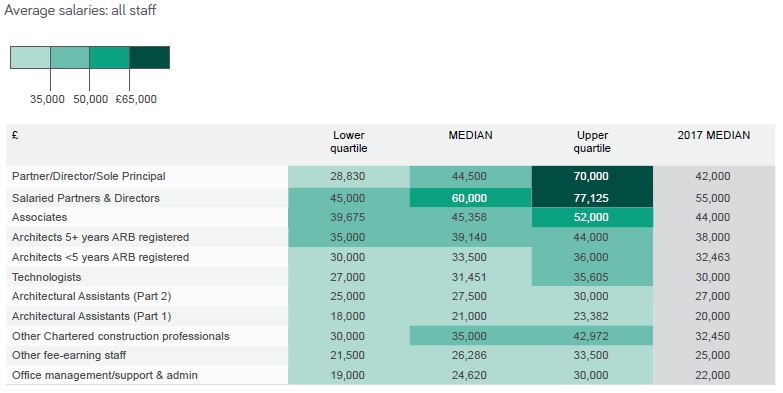
Task: Select the Partner/Director/Sole Principal row label
Action: pos(88,176)
